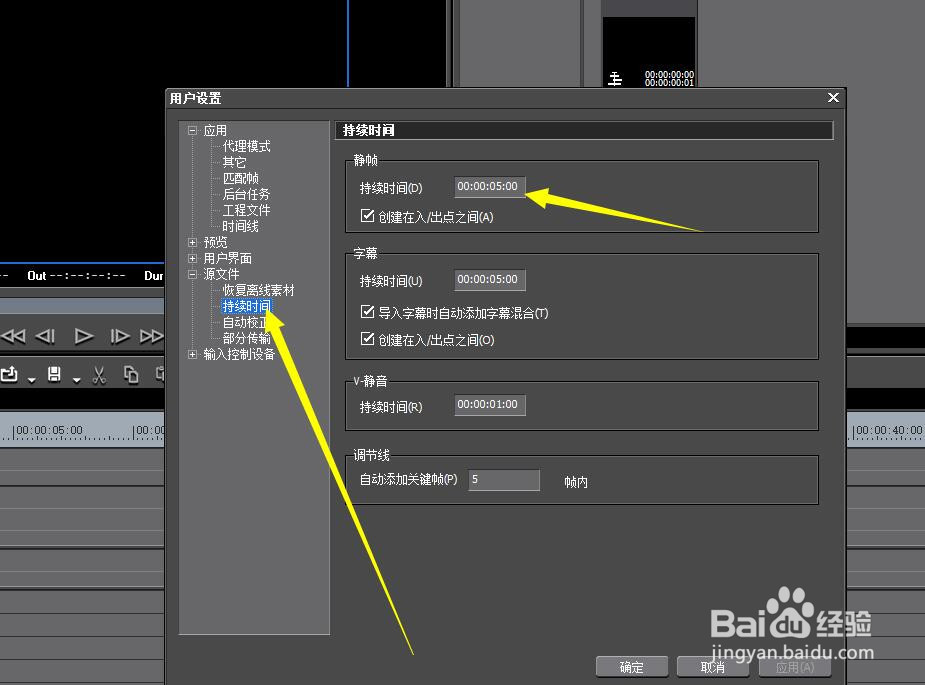Select 时间线 in the settings tree
Screen dimensions: 925x685
pyautogui.click(x=240, y=226)
